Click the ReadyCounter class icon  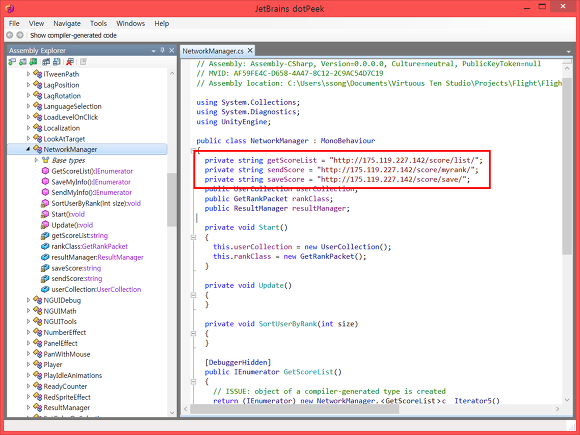pyautogui.click(x=37, y=386)
